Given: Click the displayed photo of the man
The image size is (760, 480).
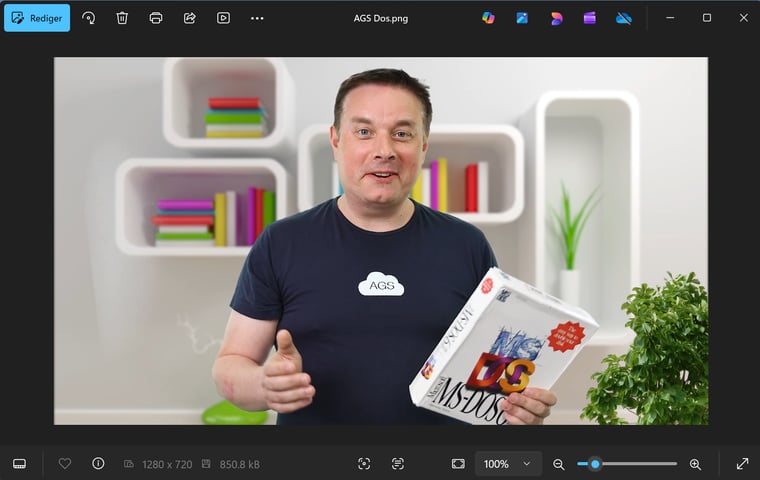Looking at the screenshot, I should click(380, 241).
